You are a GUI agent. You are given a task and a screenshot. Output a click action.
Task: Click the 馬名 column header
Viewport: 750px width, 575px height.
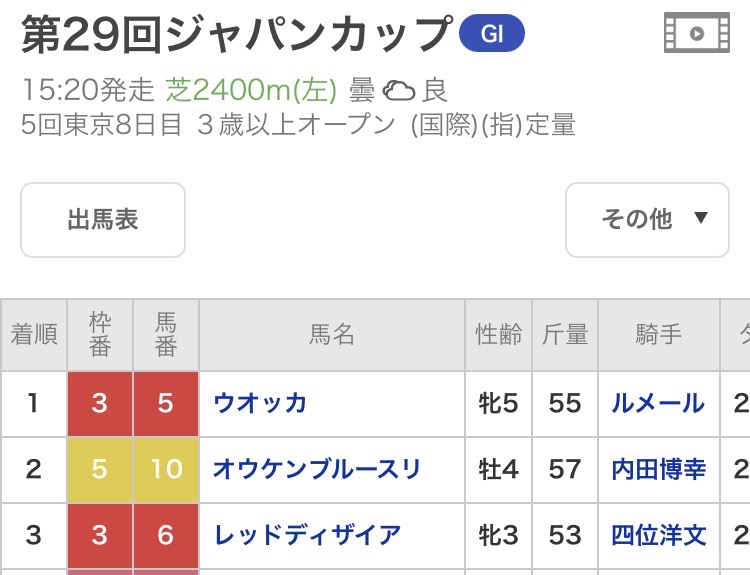(331, 335)
